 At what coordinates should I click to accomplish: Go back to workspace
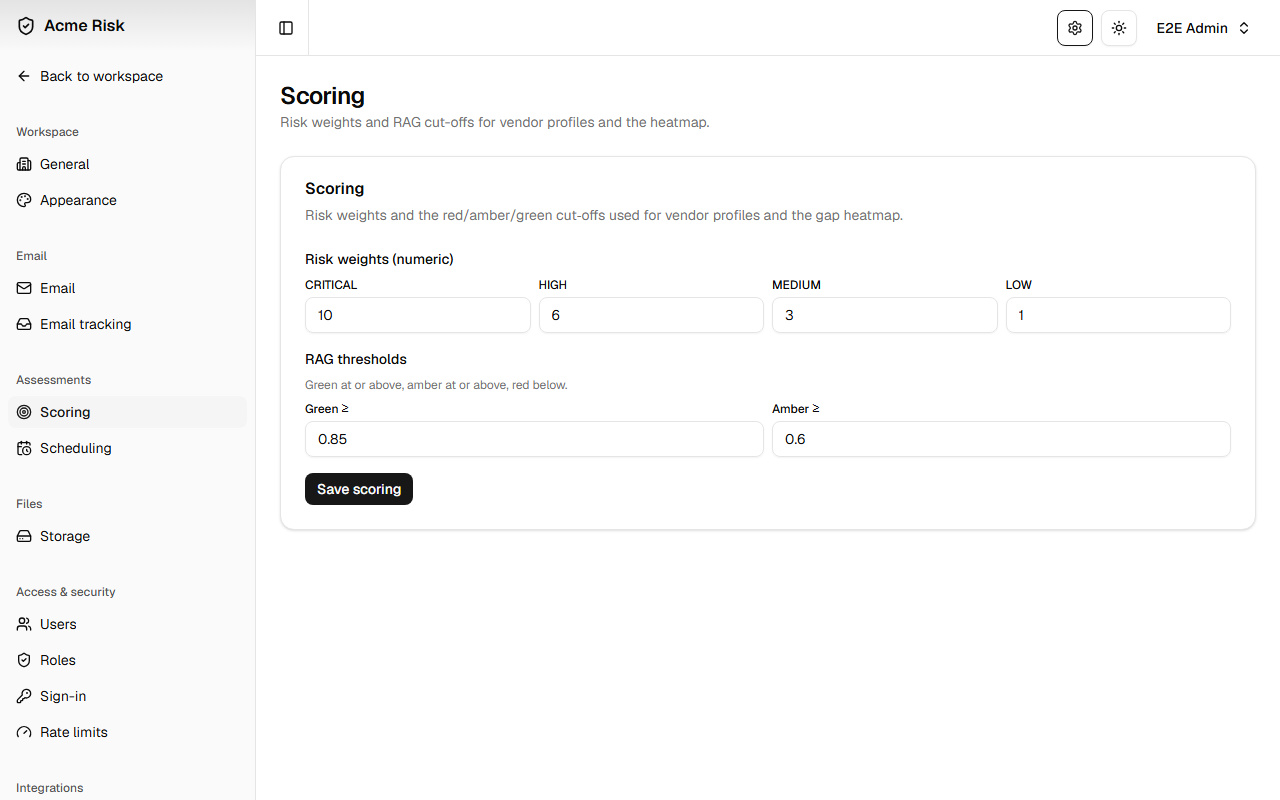(127, 76)
